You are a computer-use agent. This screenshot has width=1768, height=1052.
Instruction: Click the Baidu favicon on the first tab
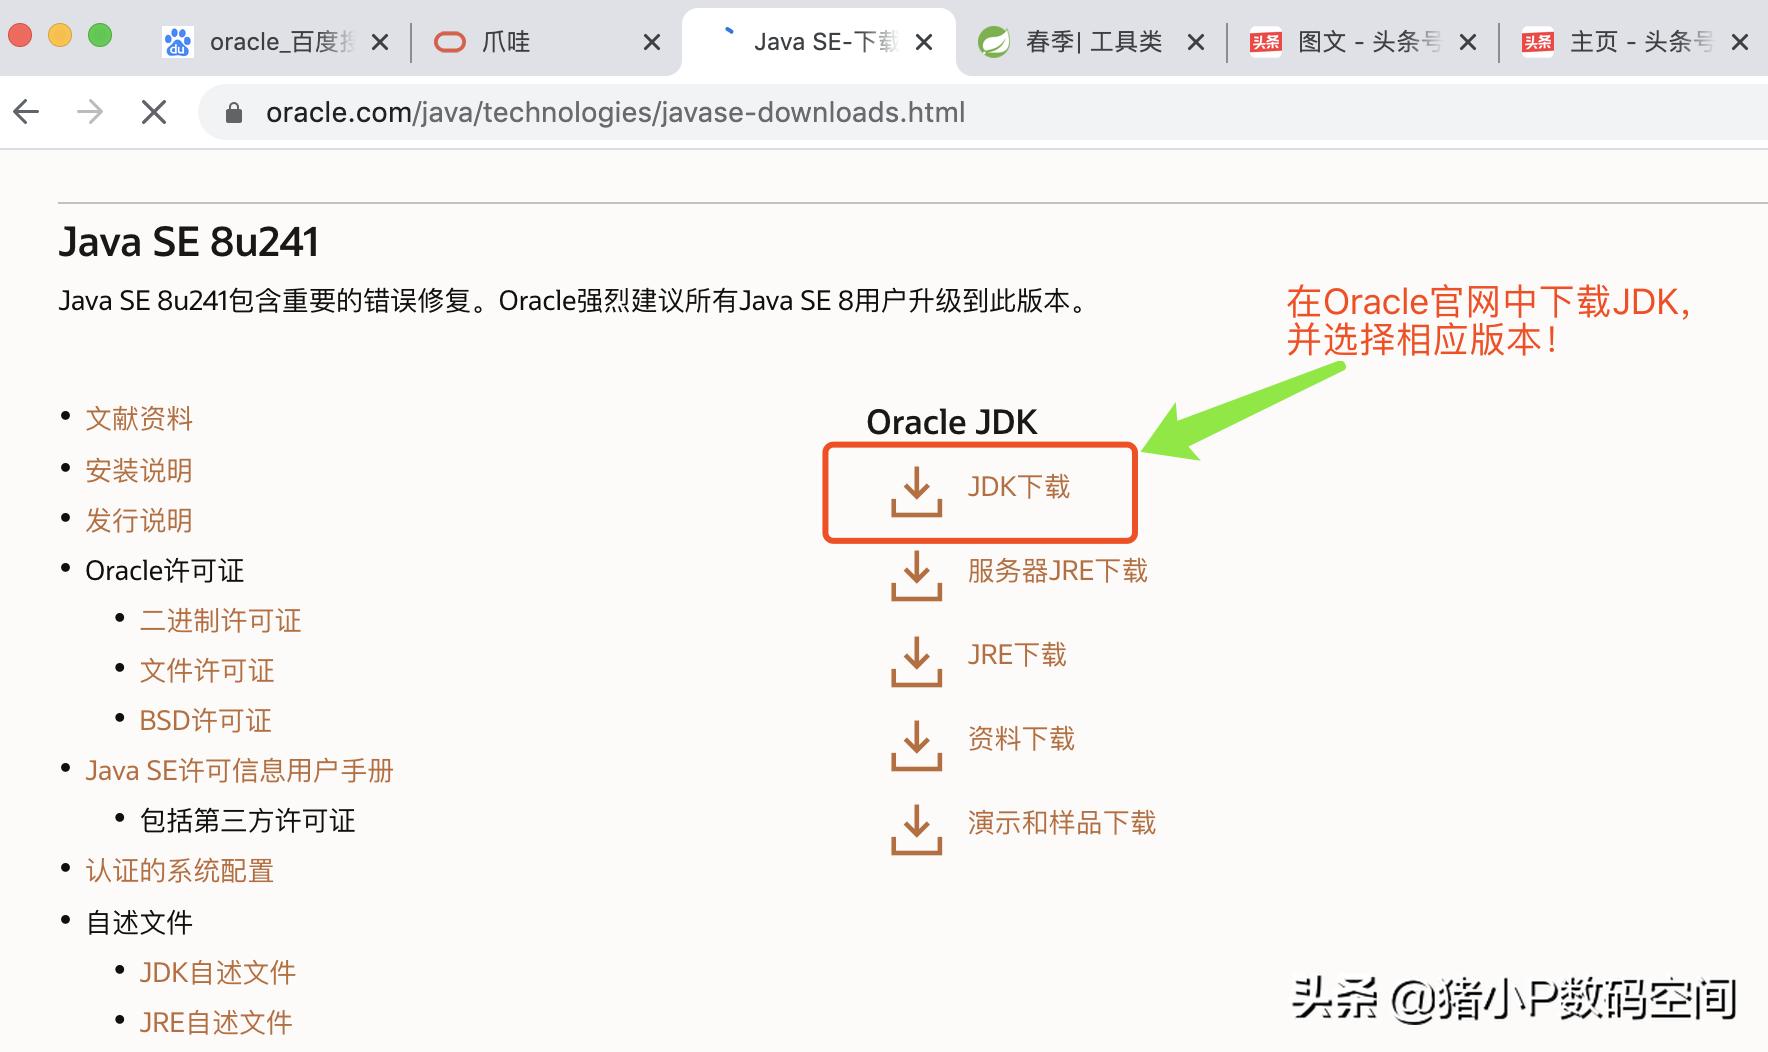pos(178,41)
